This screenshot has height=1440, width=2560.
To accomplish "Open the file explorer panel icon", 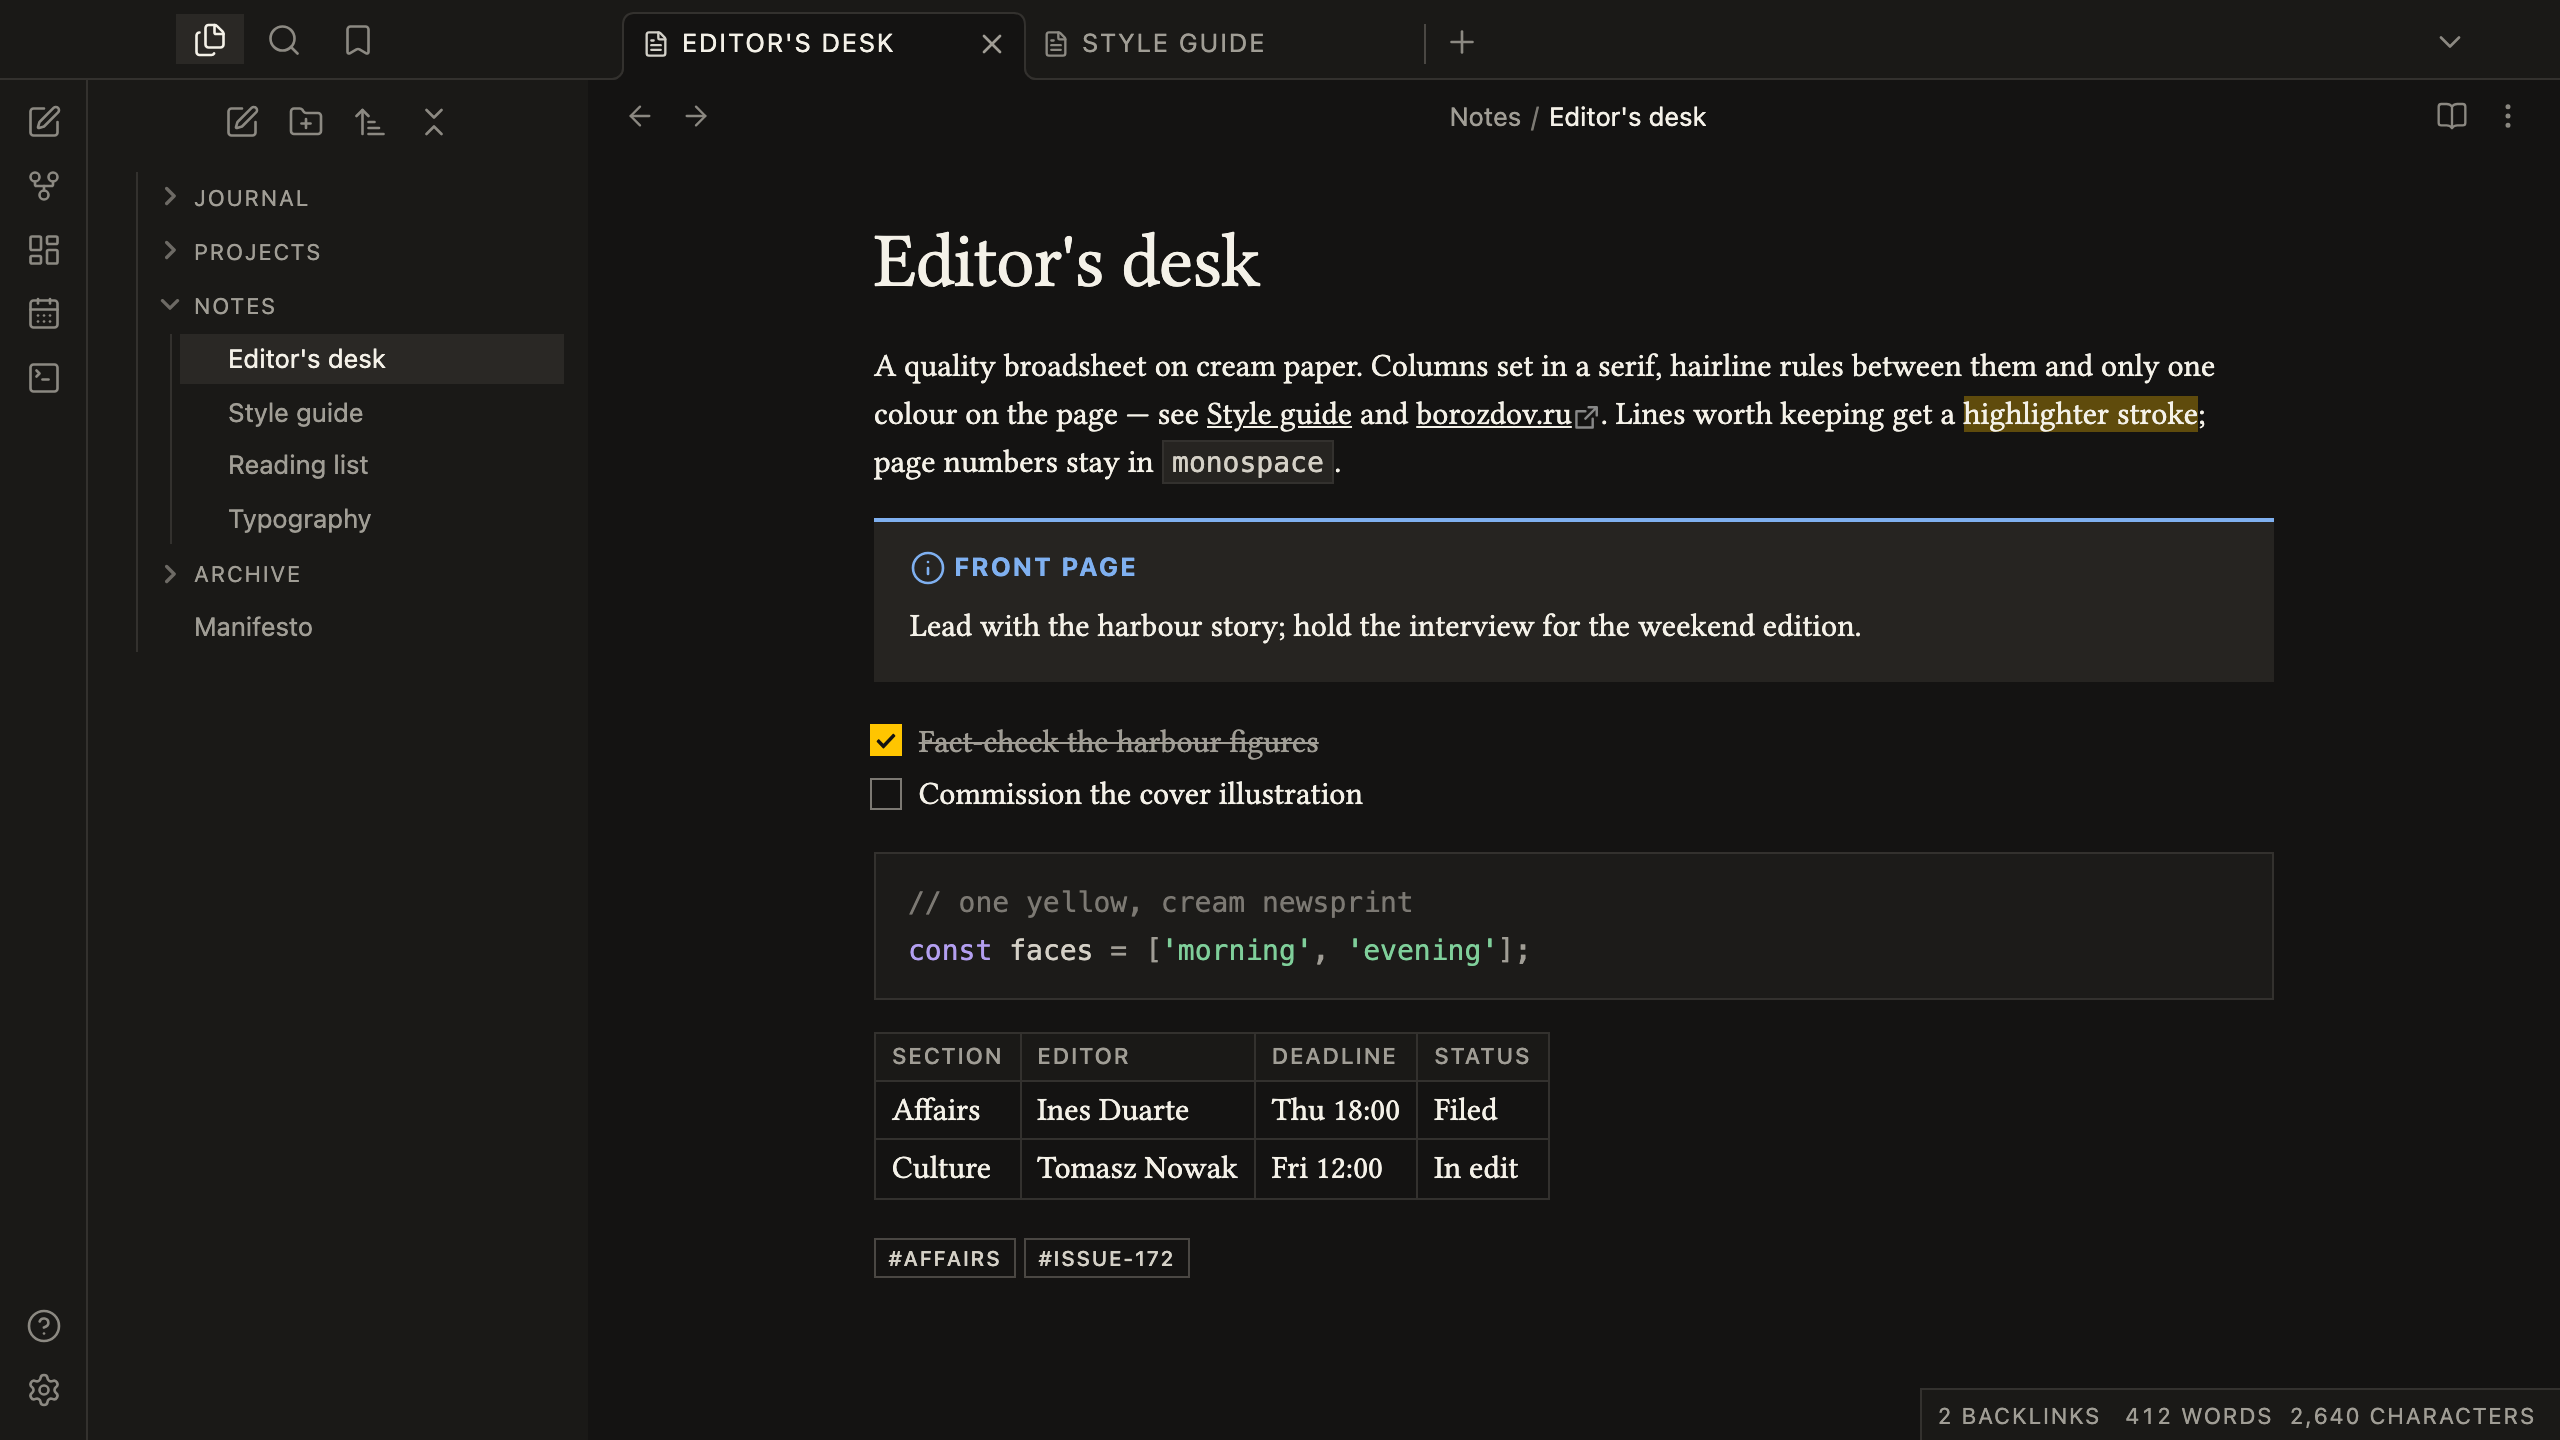I will click(210, 40).
